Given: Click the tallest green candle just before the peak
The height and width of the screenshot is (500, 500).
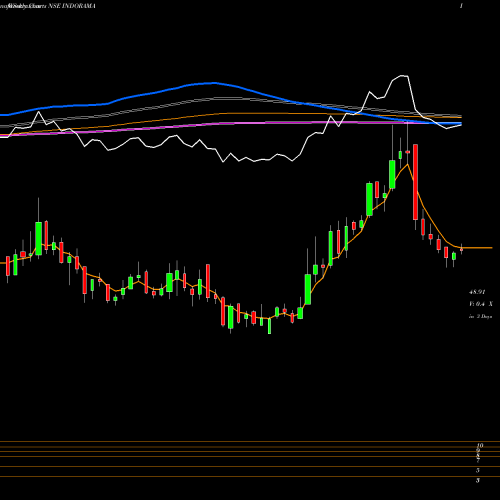Looking at the screenshot, I should click(x=392, y=174).
